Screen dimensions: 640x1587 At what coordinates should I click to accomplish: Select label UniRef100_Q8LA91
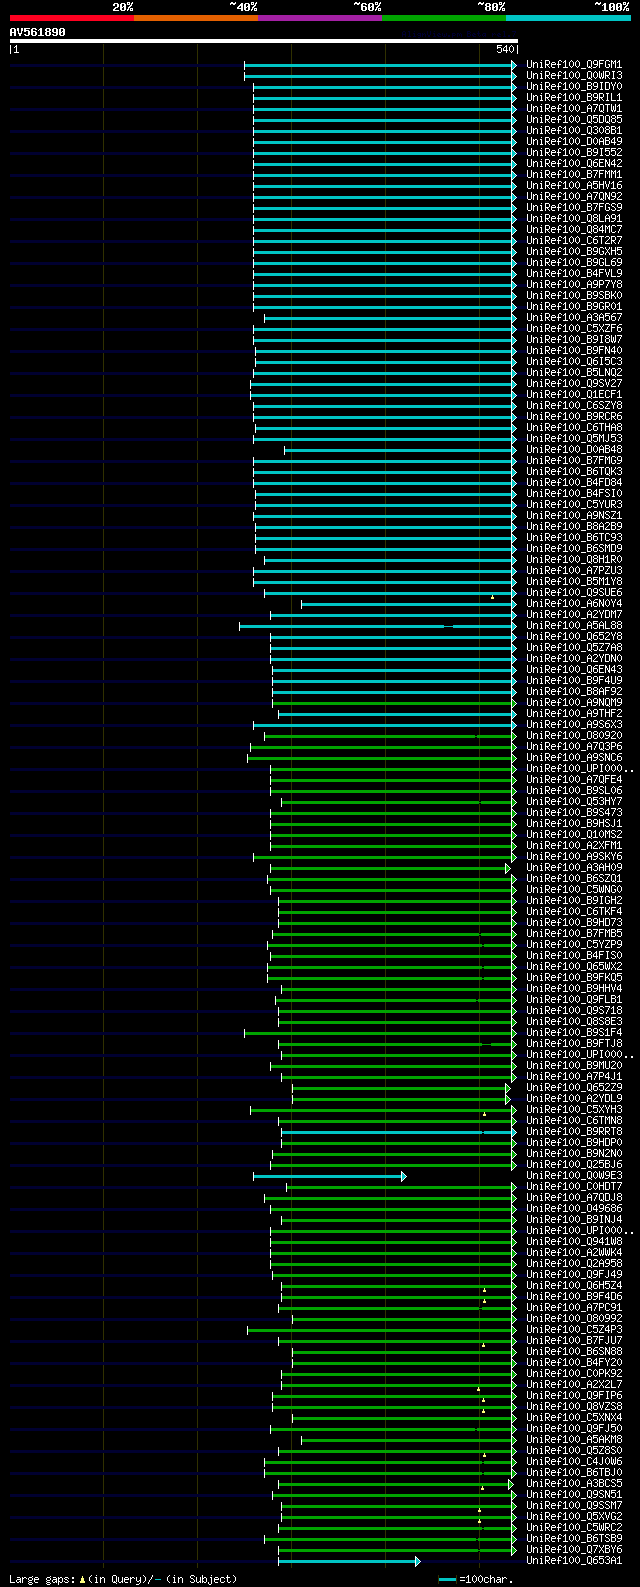(x=574, y=219)
